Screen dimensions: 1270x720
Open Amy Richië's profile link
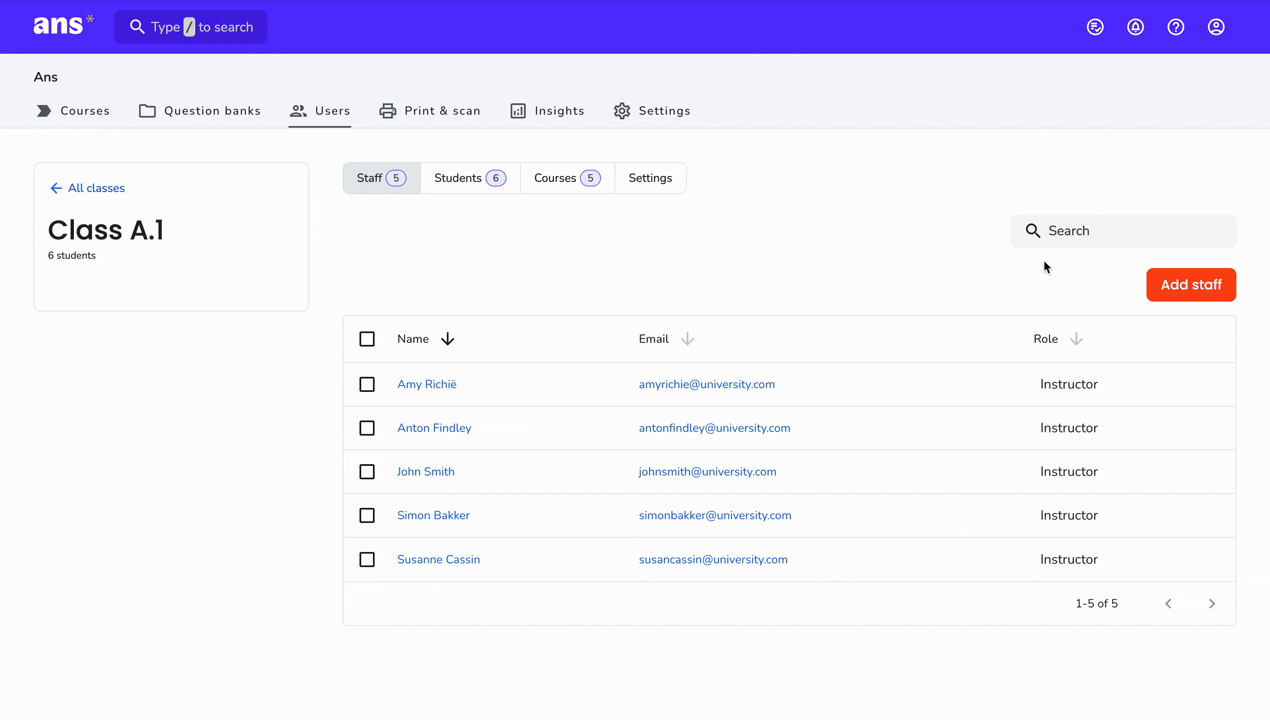tap(427, 384)
